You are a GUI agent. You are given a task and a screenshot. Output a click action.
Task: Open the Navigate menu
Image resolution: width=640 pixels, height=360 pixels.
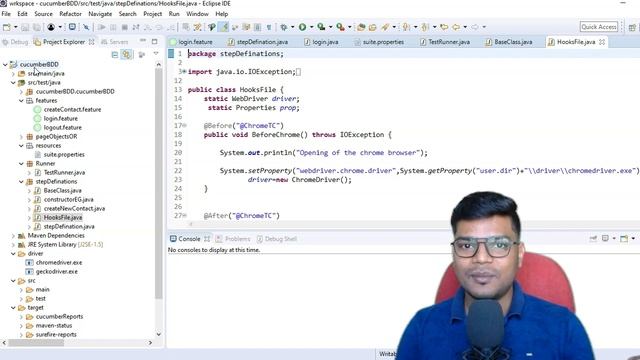coord(100,14)
